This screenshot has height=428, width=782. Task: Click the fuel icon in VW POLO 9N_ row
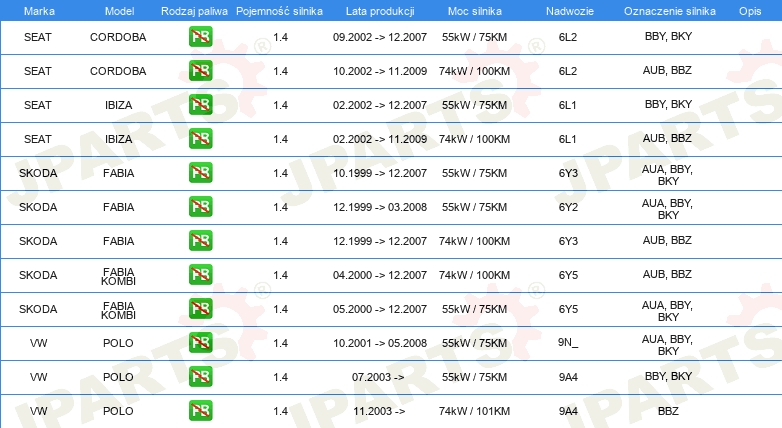coord(200,342)
